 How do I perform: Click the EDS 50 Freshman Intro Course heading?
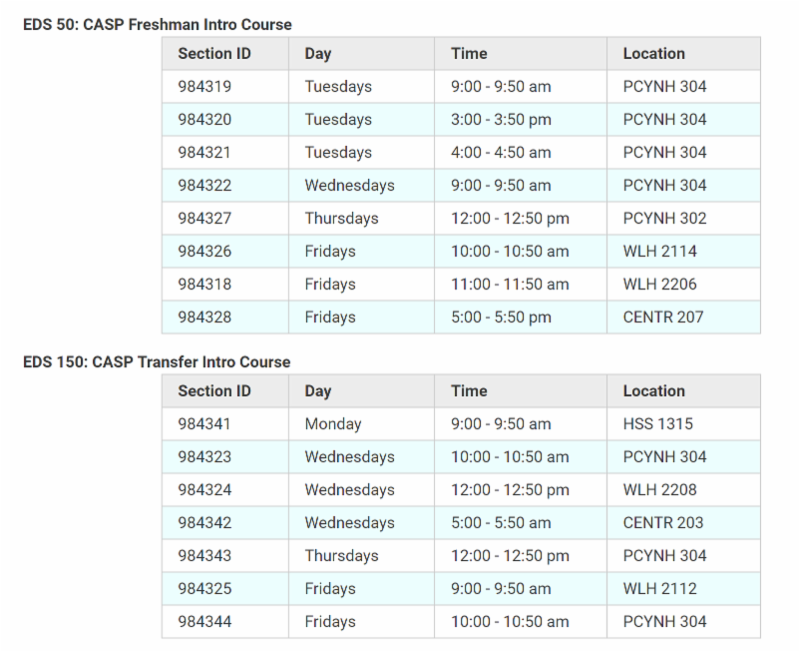pos(157,24)
